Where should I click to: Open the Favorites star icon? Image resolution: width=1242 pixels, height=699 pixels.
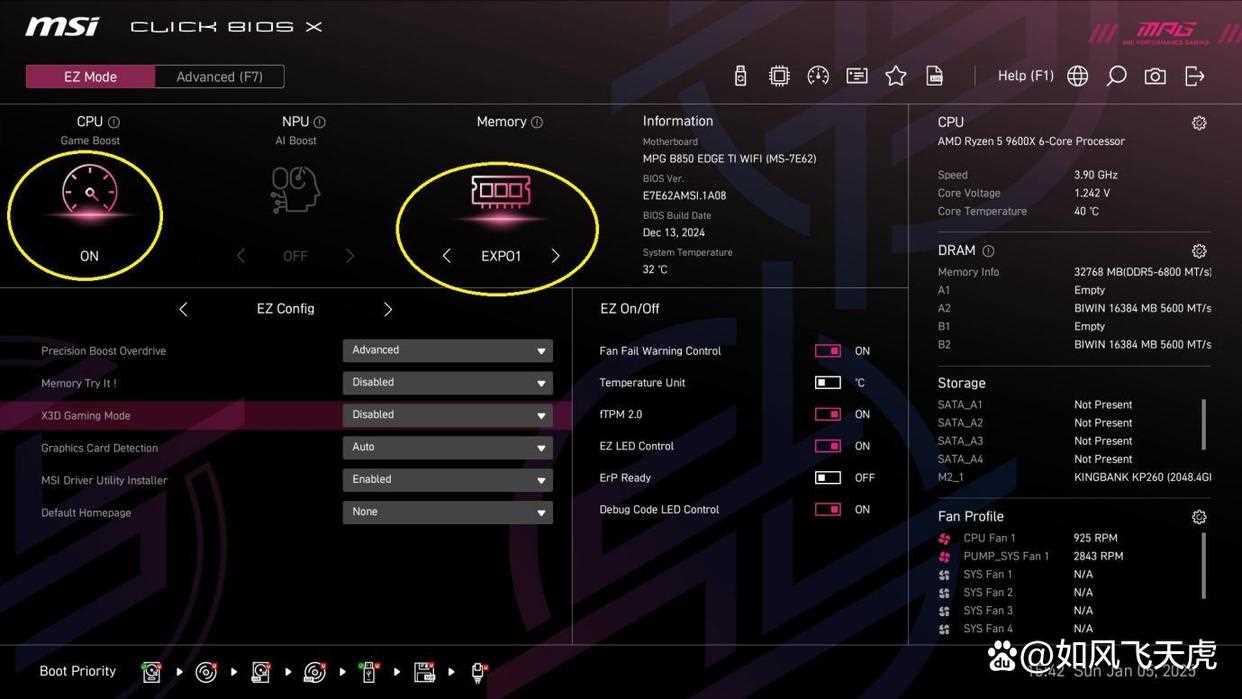tap(896, 76)
